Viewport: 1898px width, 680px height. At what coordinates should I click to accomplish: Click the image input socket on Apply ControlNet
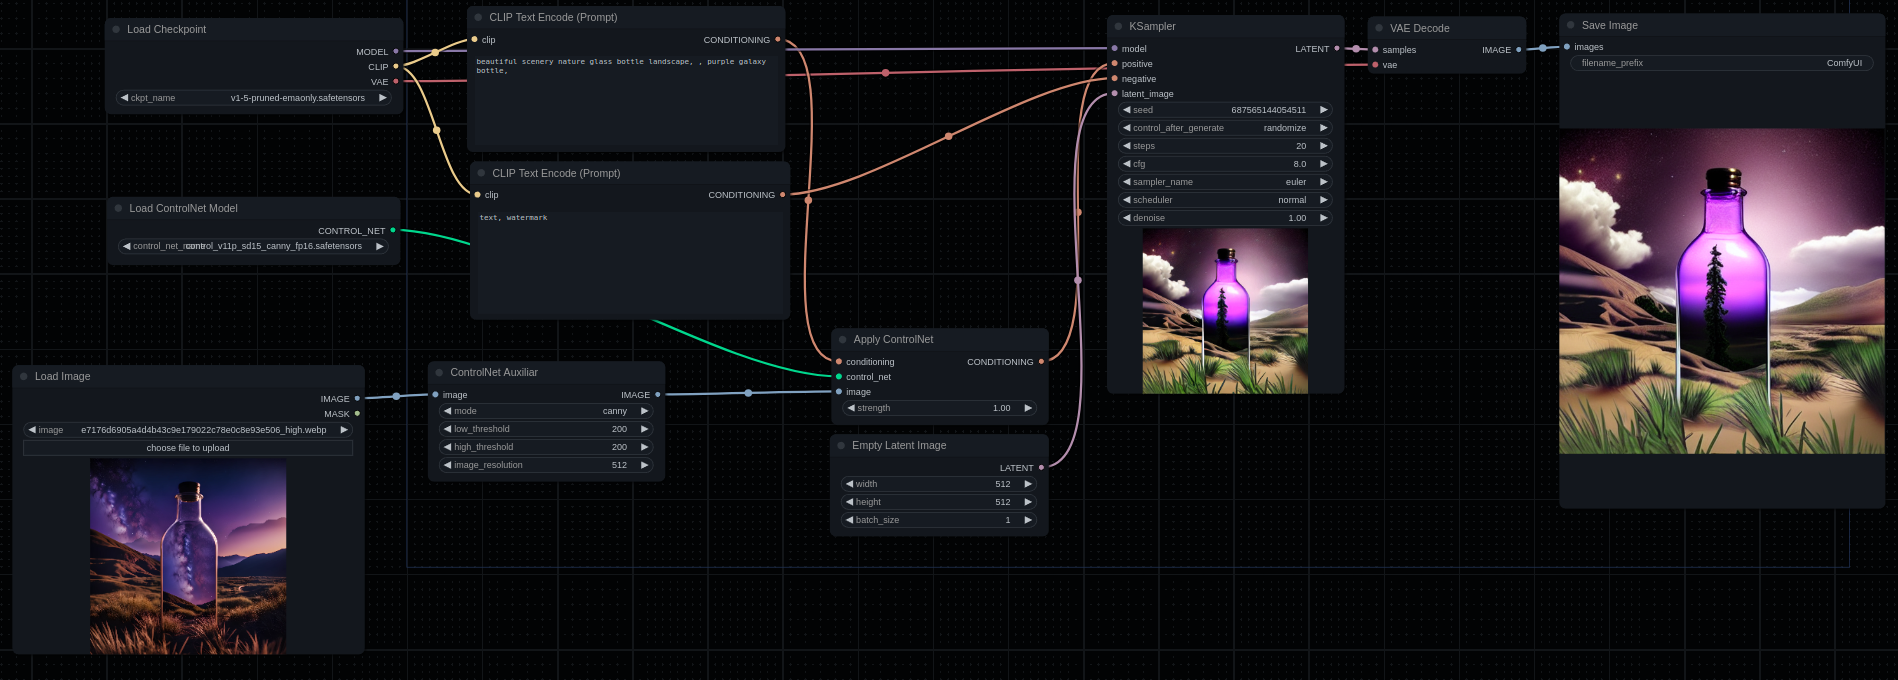(x=839, y=392)
